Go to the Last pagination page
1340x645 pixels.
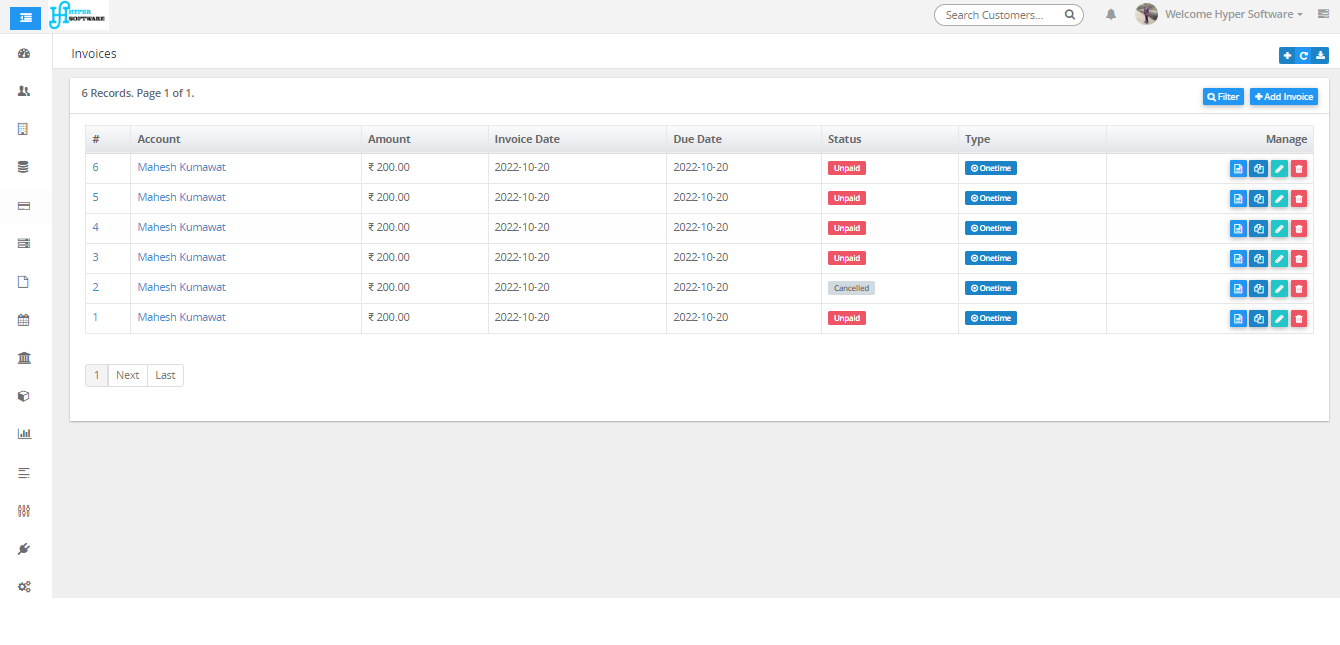pyautogui.click(x=165, y=376)
